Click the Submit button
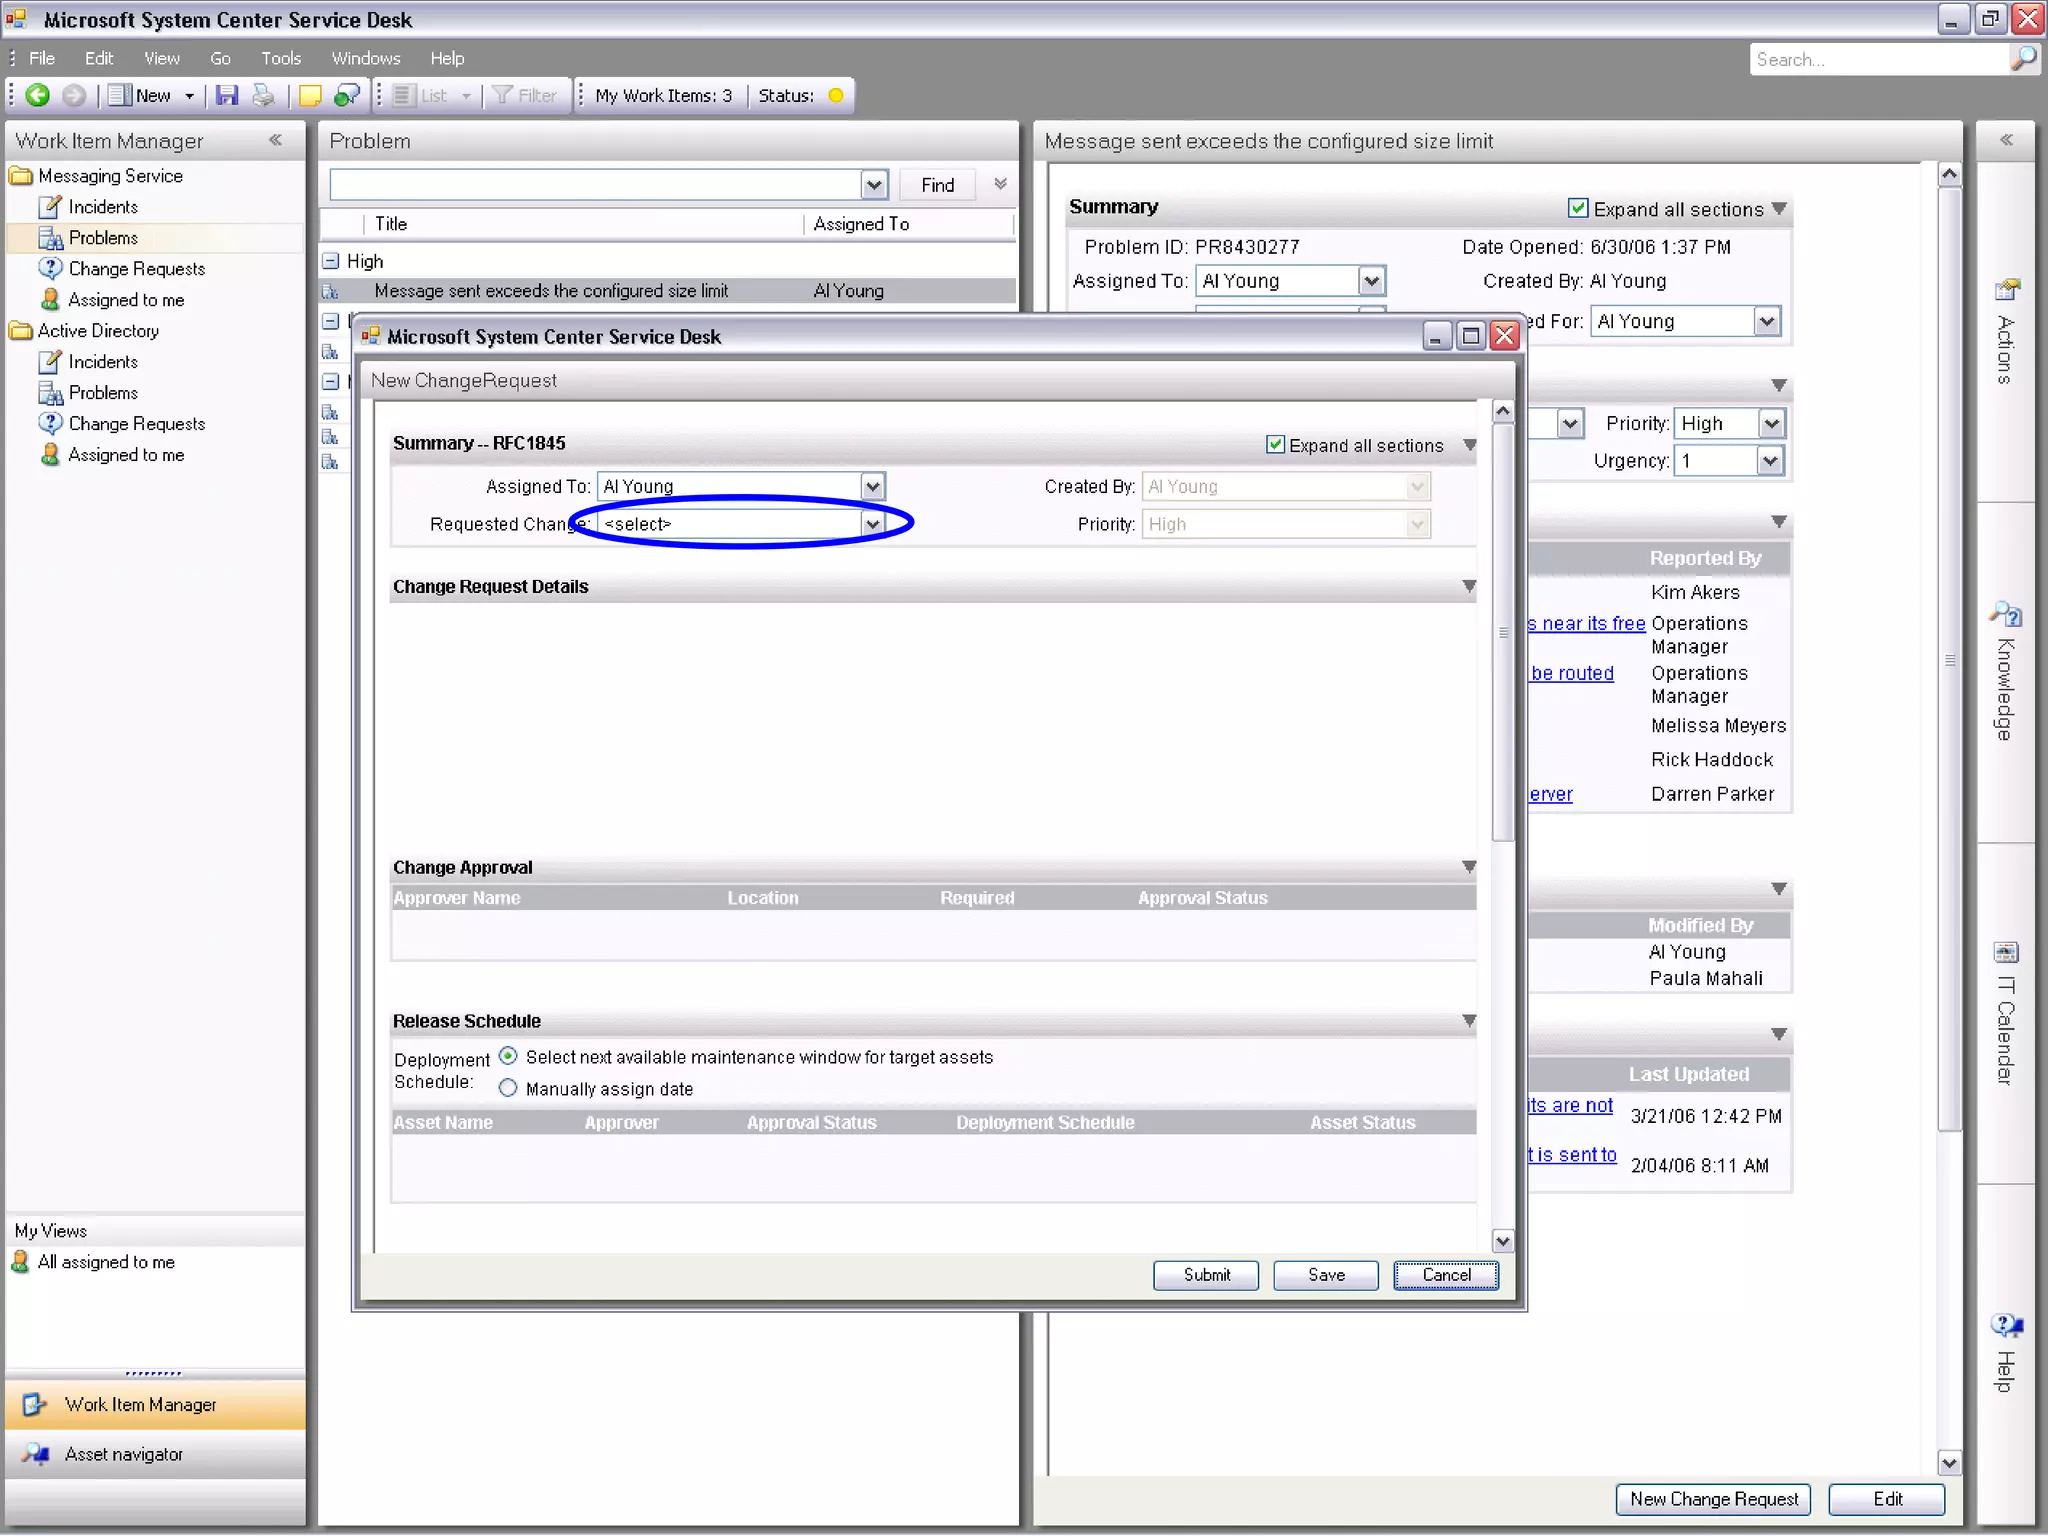 (x=1205, y=1275)
